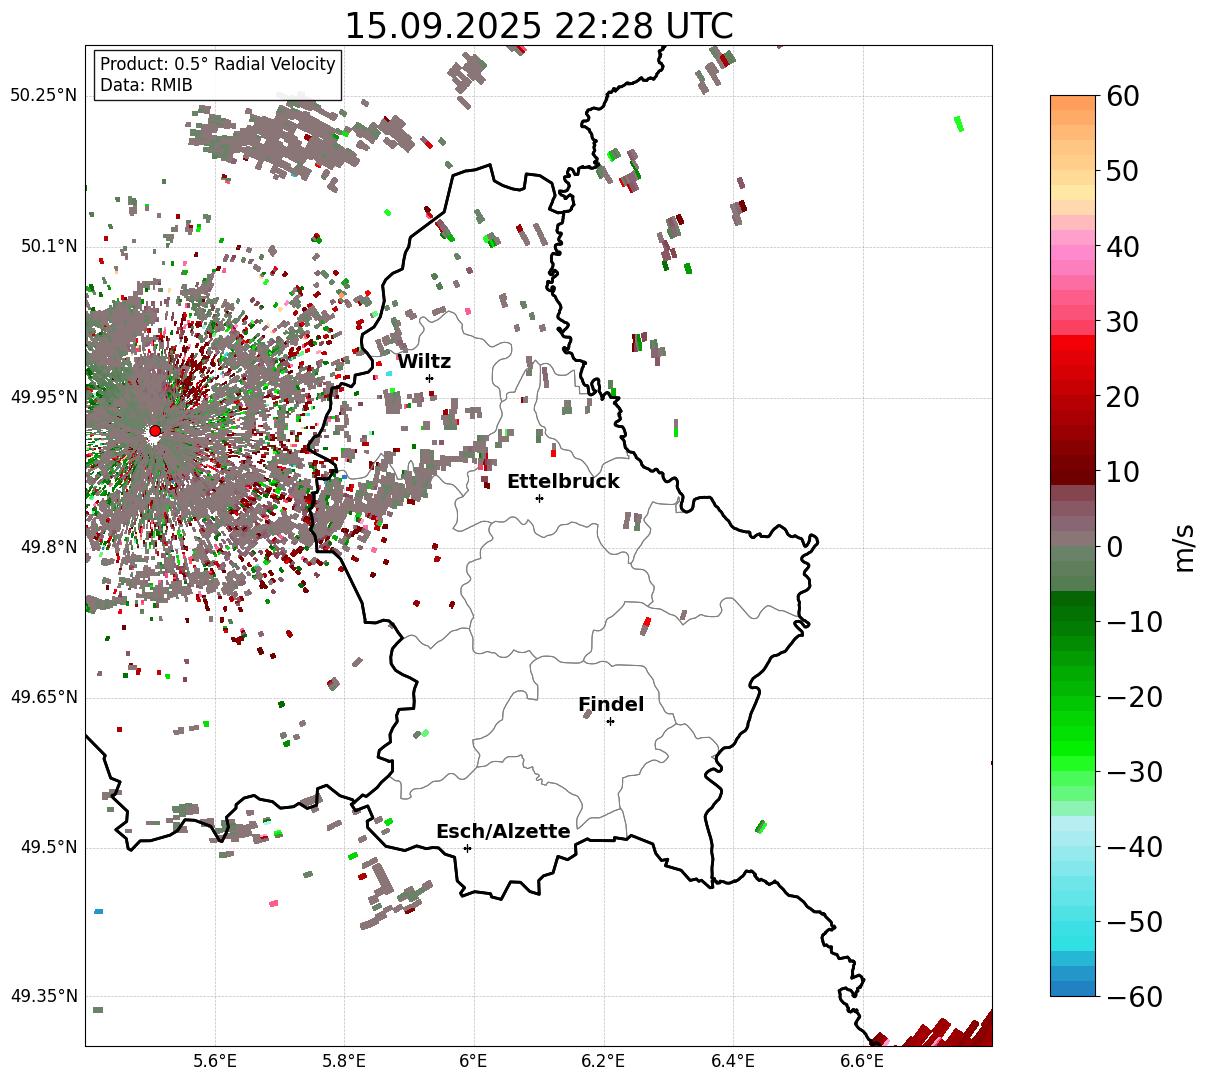Click the colorbar tick label 50

click(x=1122, y=171)
